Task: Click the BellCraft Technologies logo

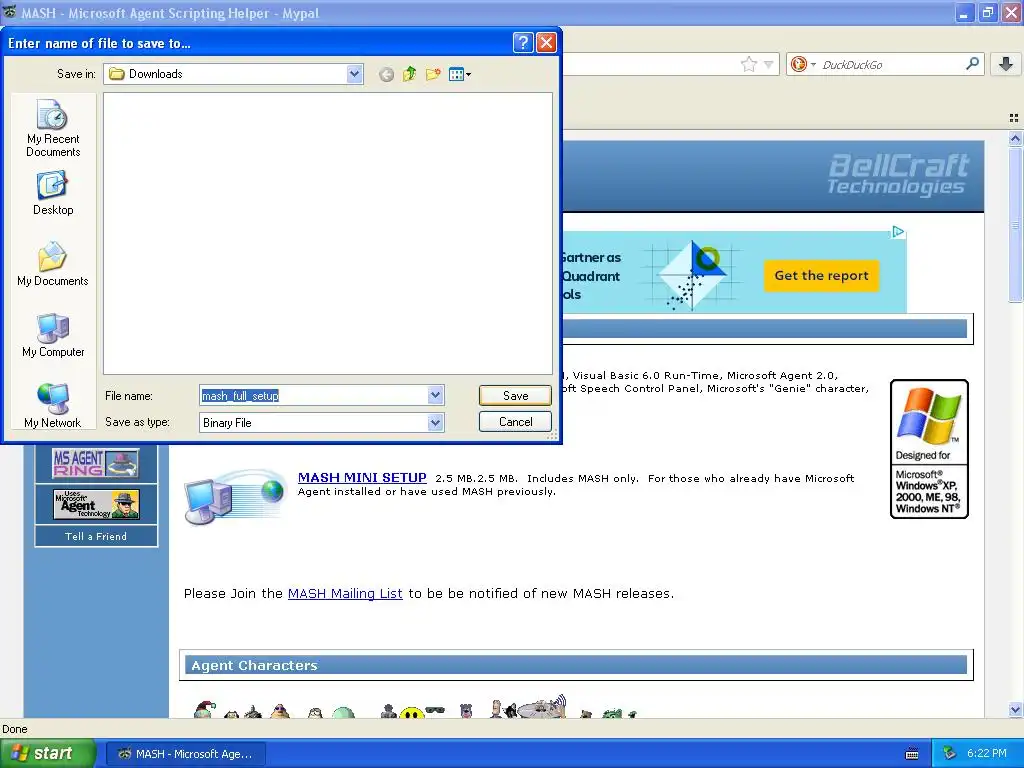Action: (897, 174)
